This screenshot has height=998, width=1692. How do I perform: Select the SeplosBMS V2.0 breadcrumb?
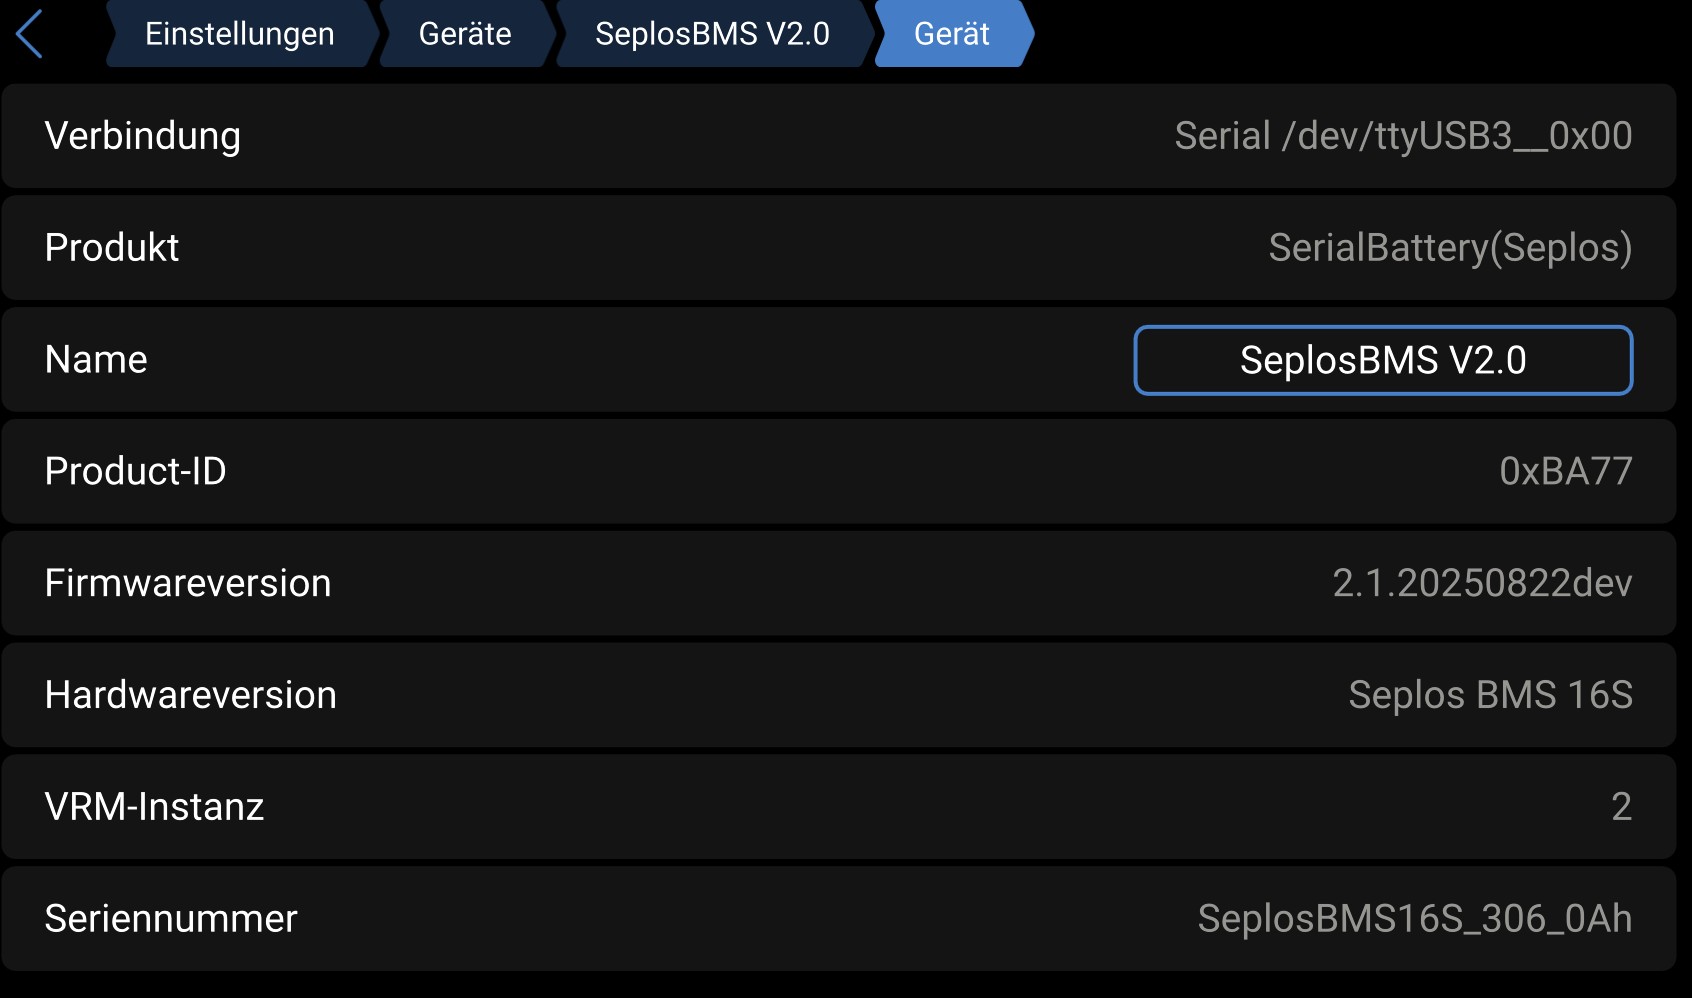click(712, 34)
